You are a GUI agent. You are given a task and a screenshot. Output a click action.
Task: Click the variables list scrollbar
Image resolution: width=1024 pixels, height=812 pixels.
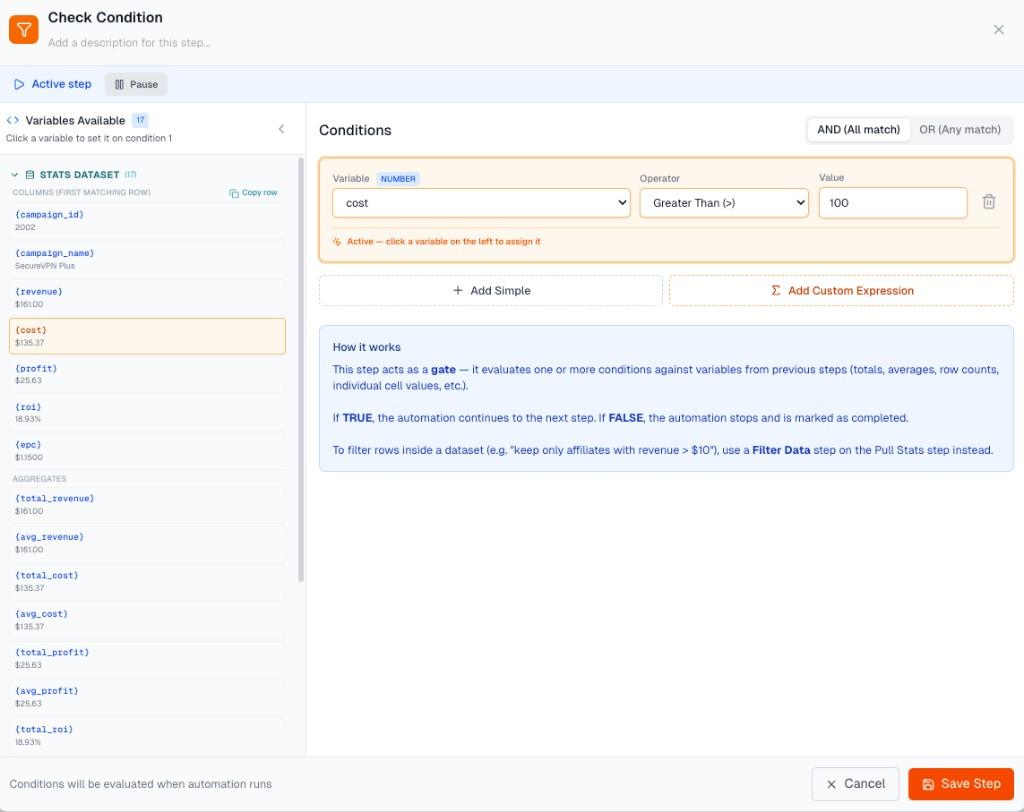point(301,370)
